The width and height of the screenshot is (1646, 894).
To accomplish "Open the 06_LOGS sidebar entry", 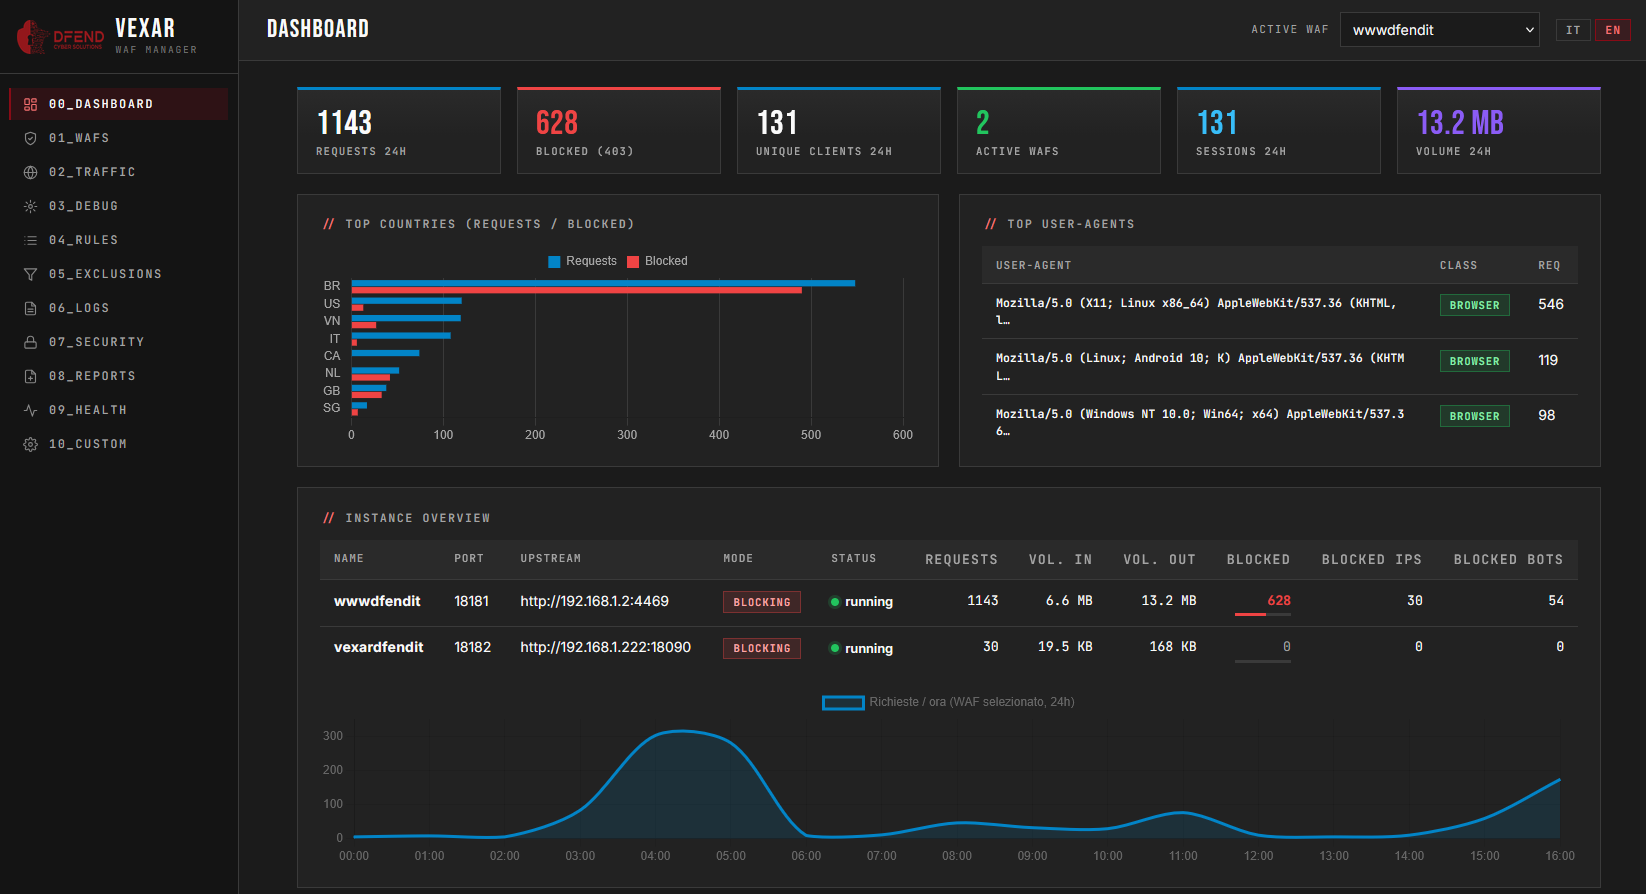I will [x=118, y=308].
